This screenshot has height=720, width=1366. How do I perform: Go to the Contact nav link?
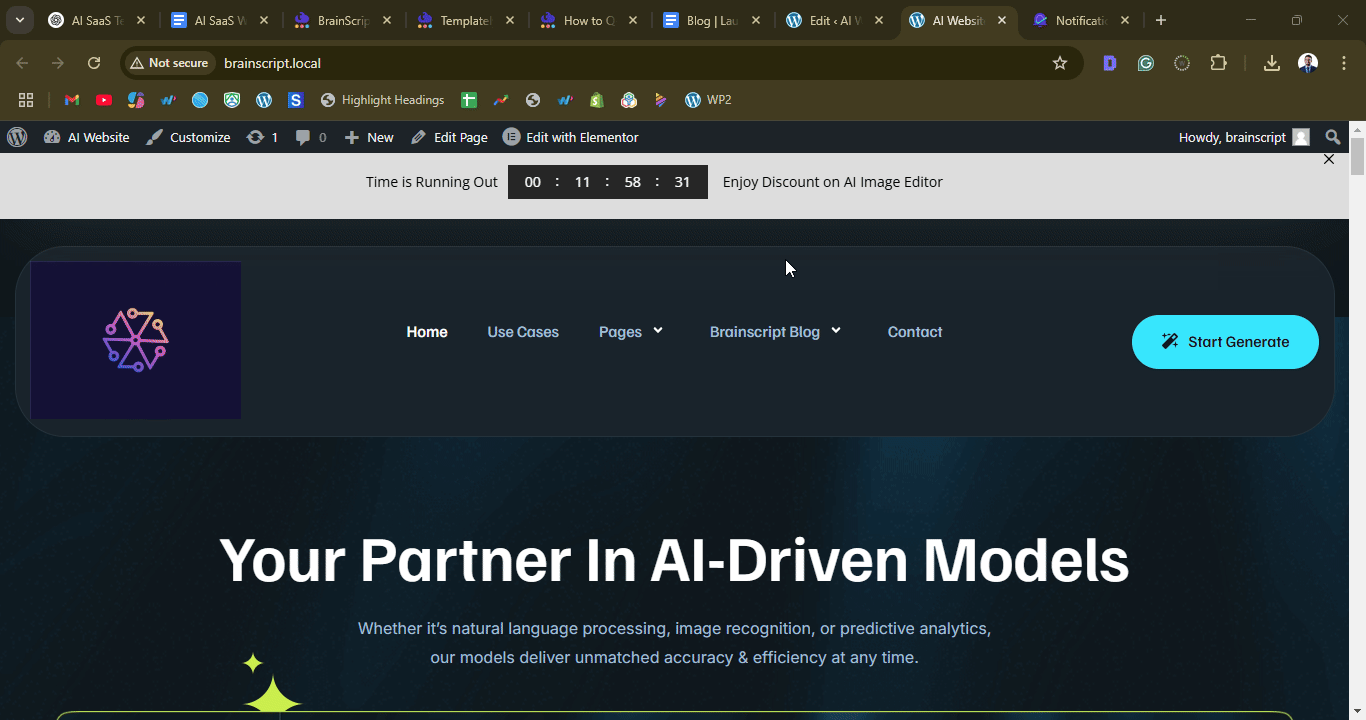[915, 332]
